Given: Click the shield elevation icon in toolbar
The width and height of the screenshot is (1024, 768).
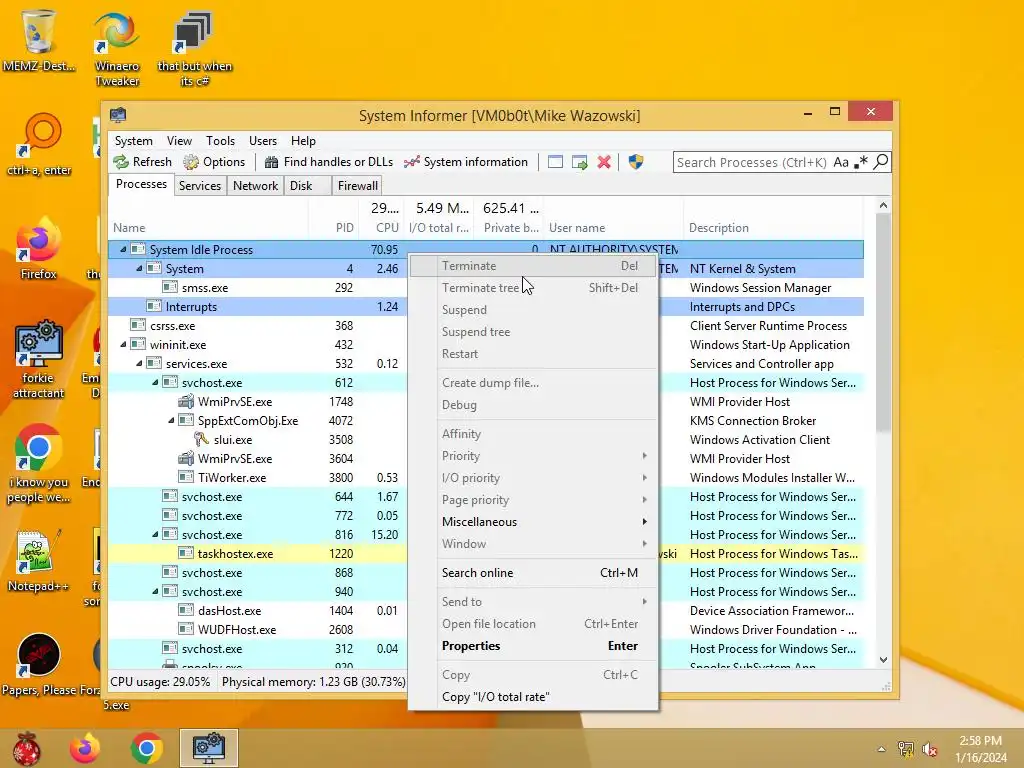Looking at the screenshot, I should [636, 162].
